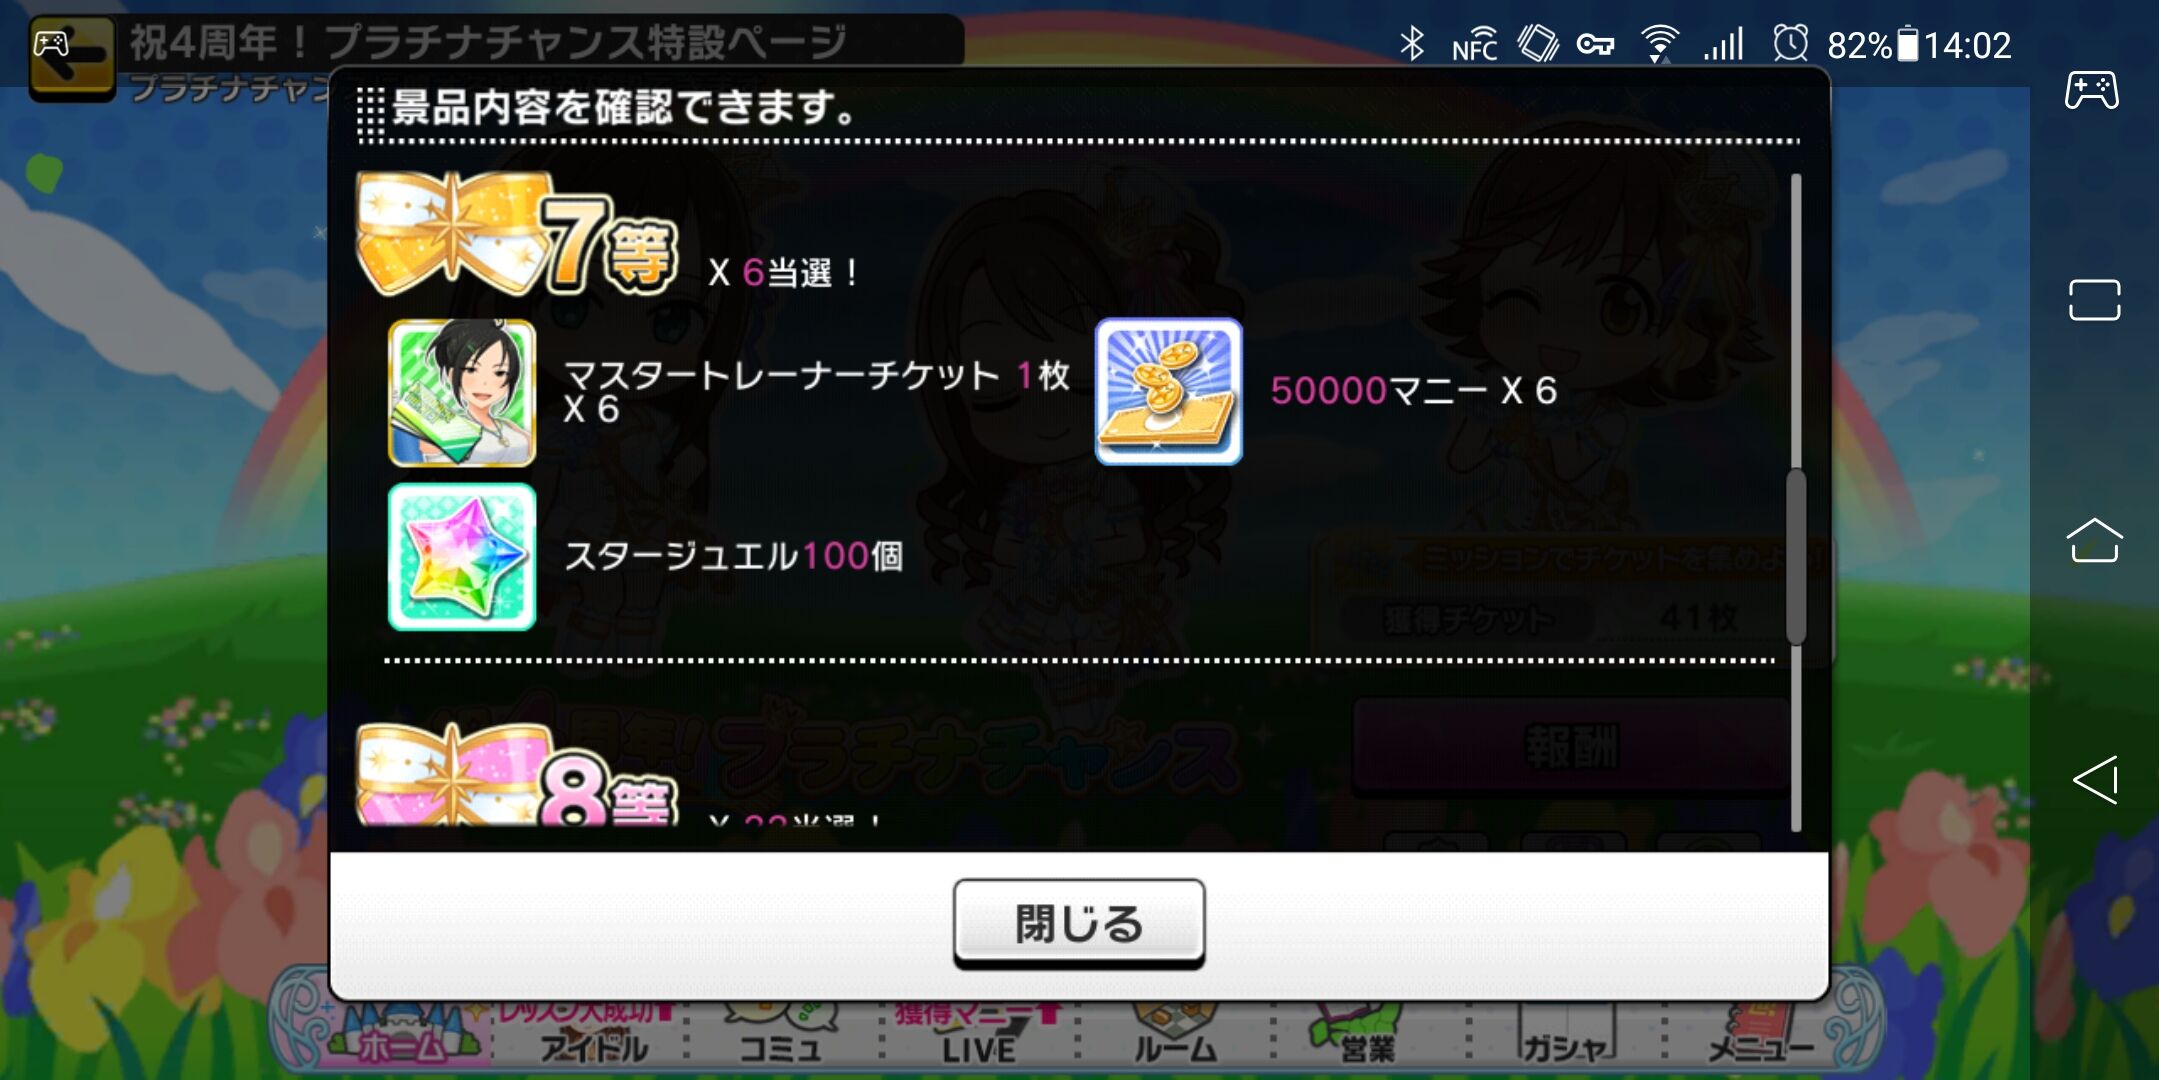Tap the gamepad icon in side bar
The image size is (2159, 1080).
(x=2092, y=90)
